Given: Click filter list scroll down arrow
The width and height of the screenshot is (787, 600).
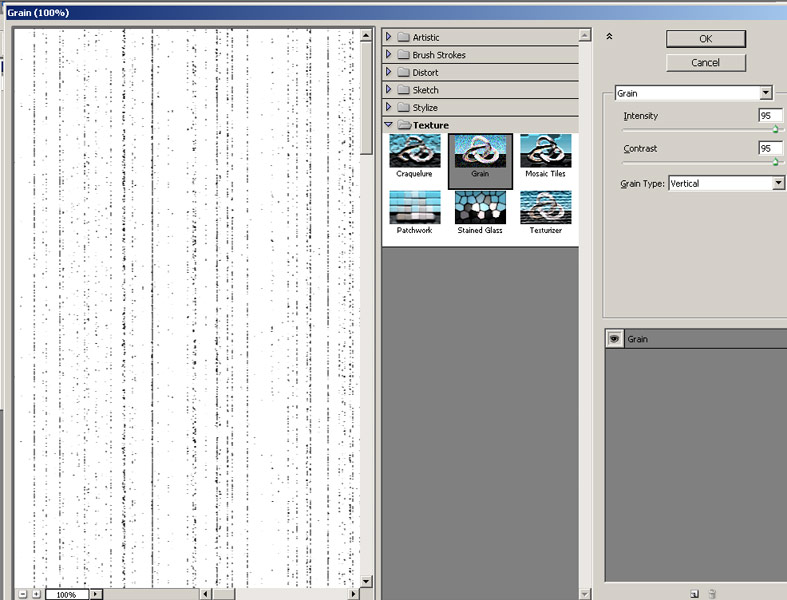Looking at the screenshot, I should pos(584,594).
